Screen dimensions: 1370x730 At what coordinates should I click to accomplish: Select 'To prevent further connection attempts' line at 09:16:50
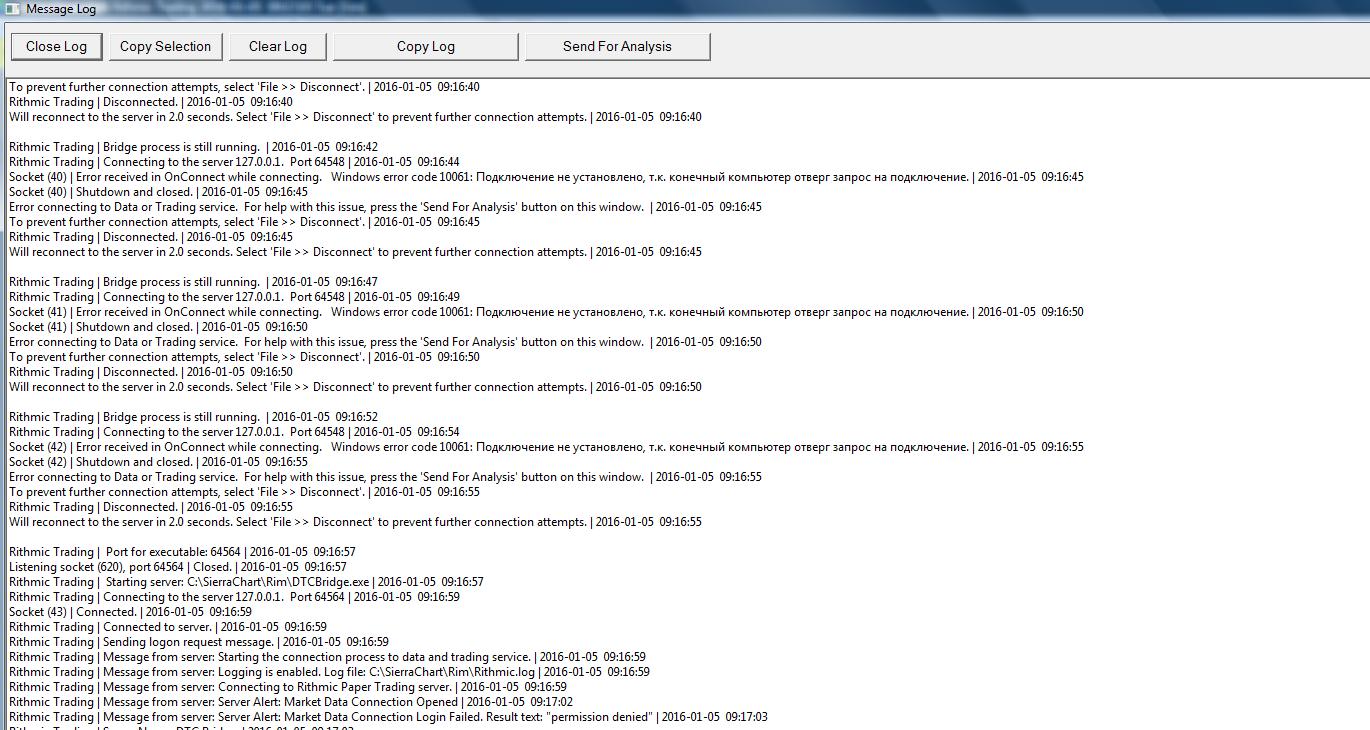click(244, 357)
